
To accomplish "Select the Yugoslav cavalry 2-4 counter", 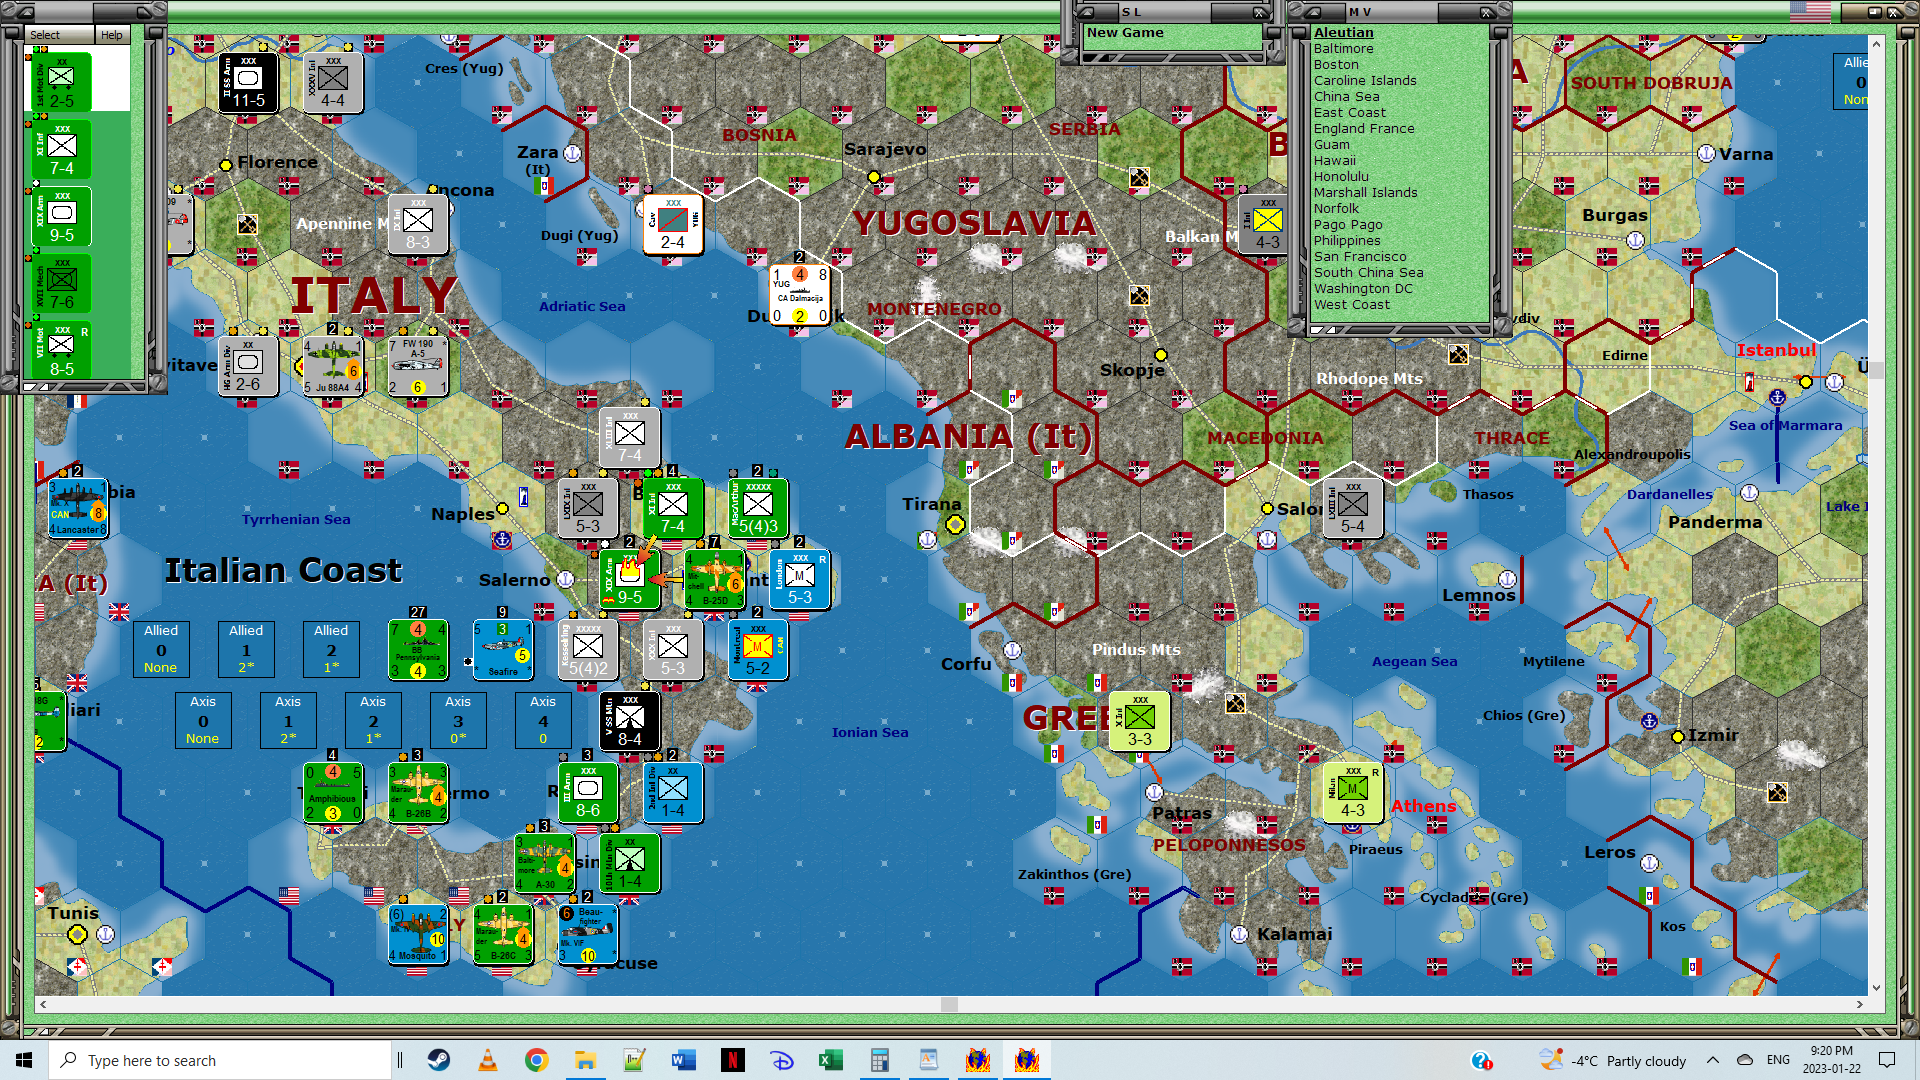I will click(x=673, y=225).
